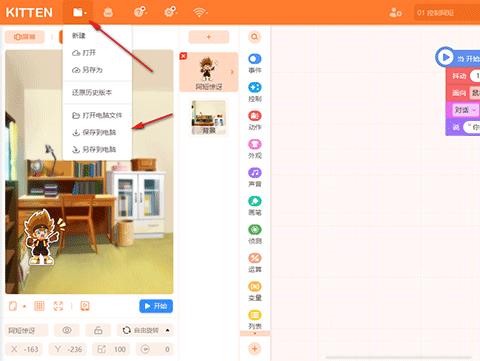This screenshot has width=480, height=361.
Task: Expand the category list's small down arrow
Action: pyautogui.click(x=255, y=333)
